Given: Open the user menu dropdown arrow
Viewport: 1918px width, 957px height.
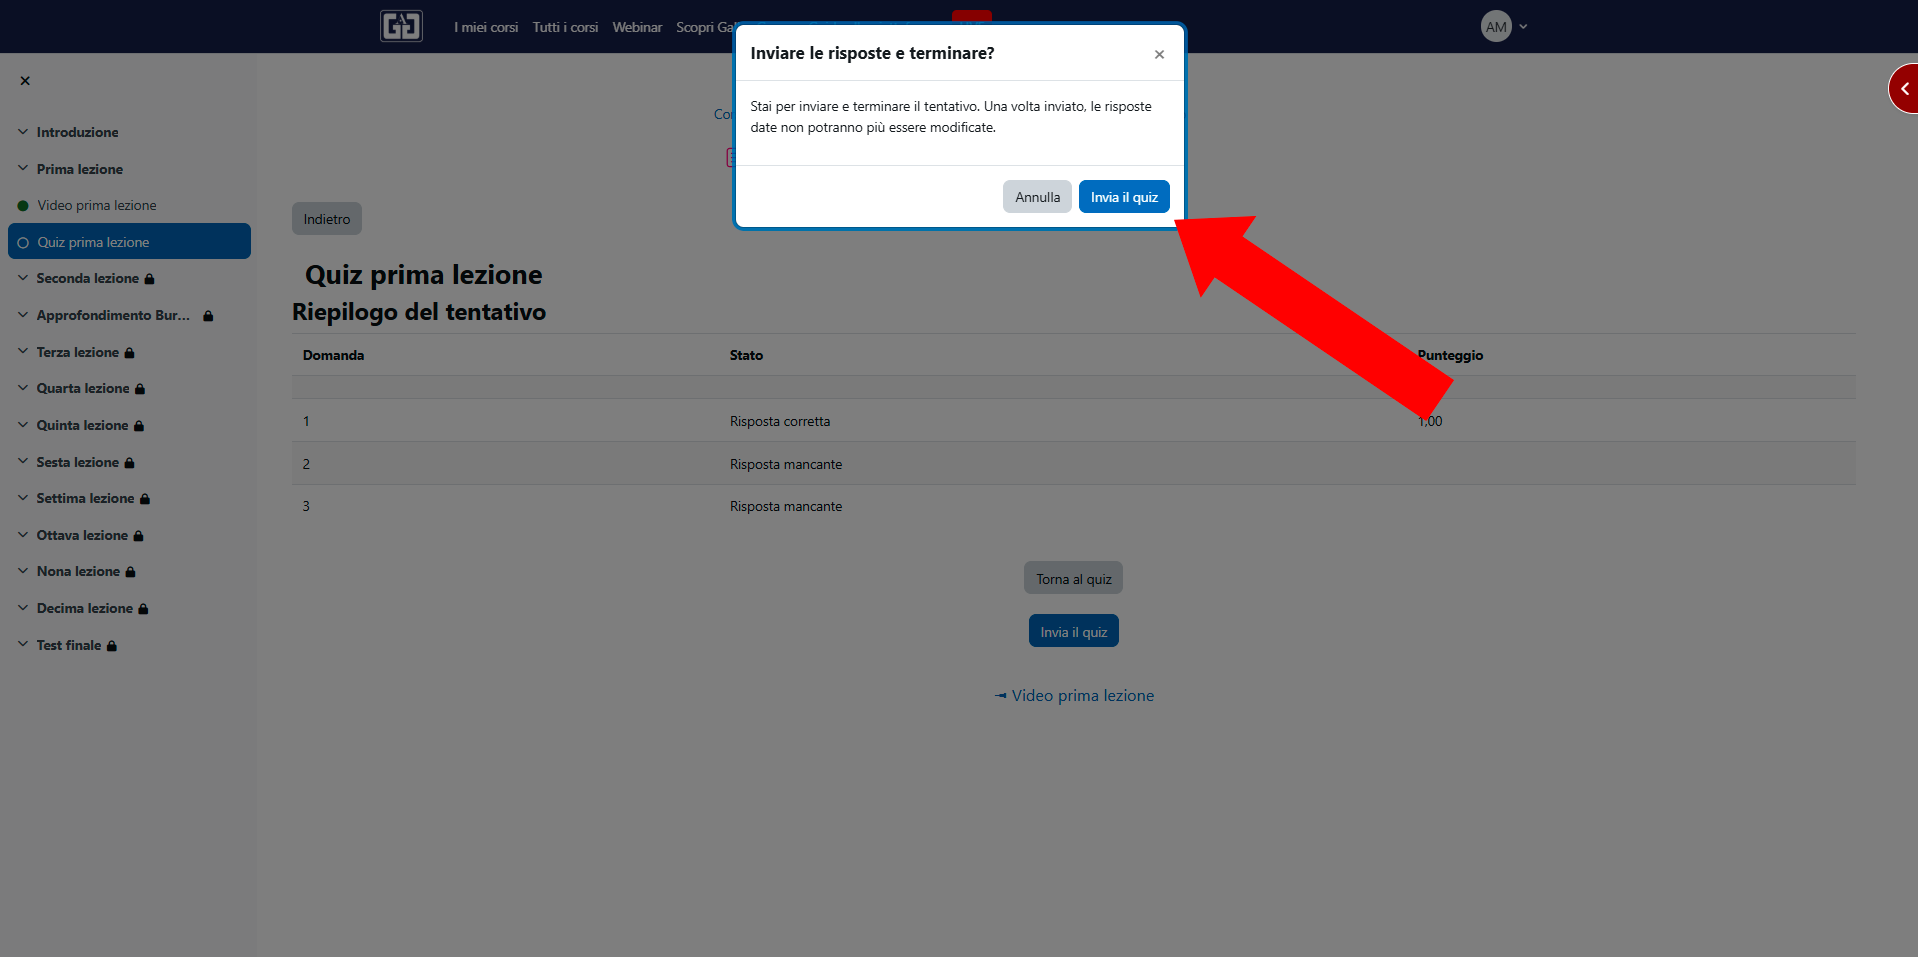Looking at the screenshot, I should coord(1523,27).
